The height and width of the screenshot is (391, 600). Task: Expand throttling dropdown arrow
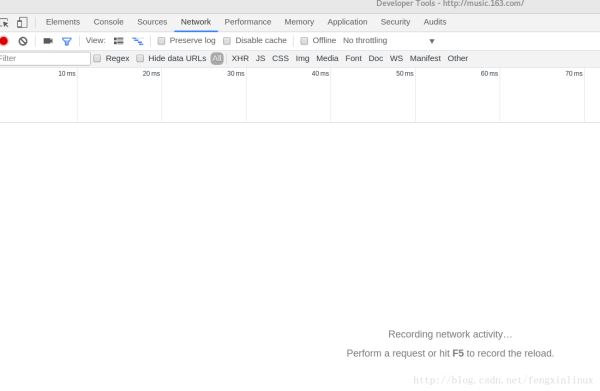point(432,41)
